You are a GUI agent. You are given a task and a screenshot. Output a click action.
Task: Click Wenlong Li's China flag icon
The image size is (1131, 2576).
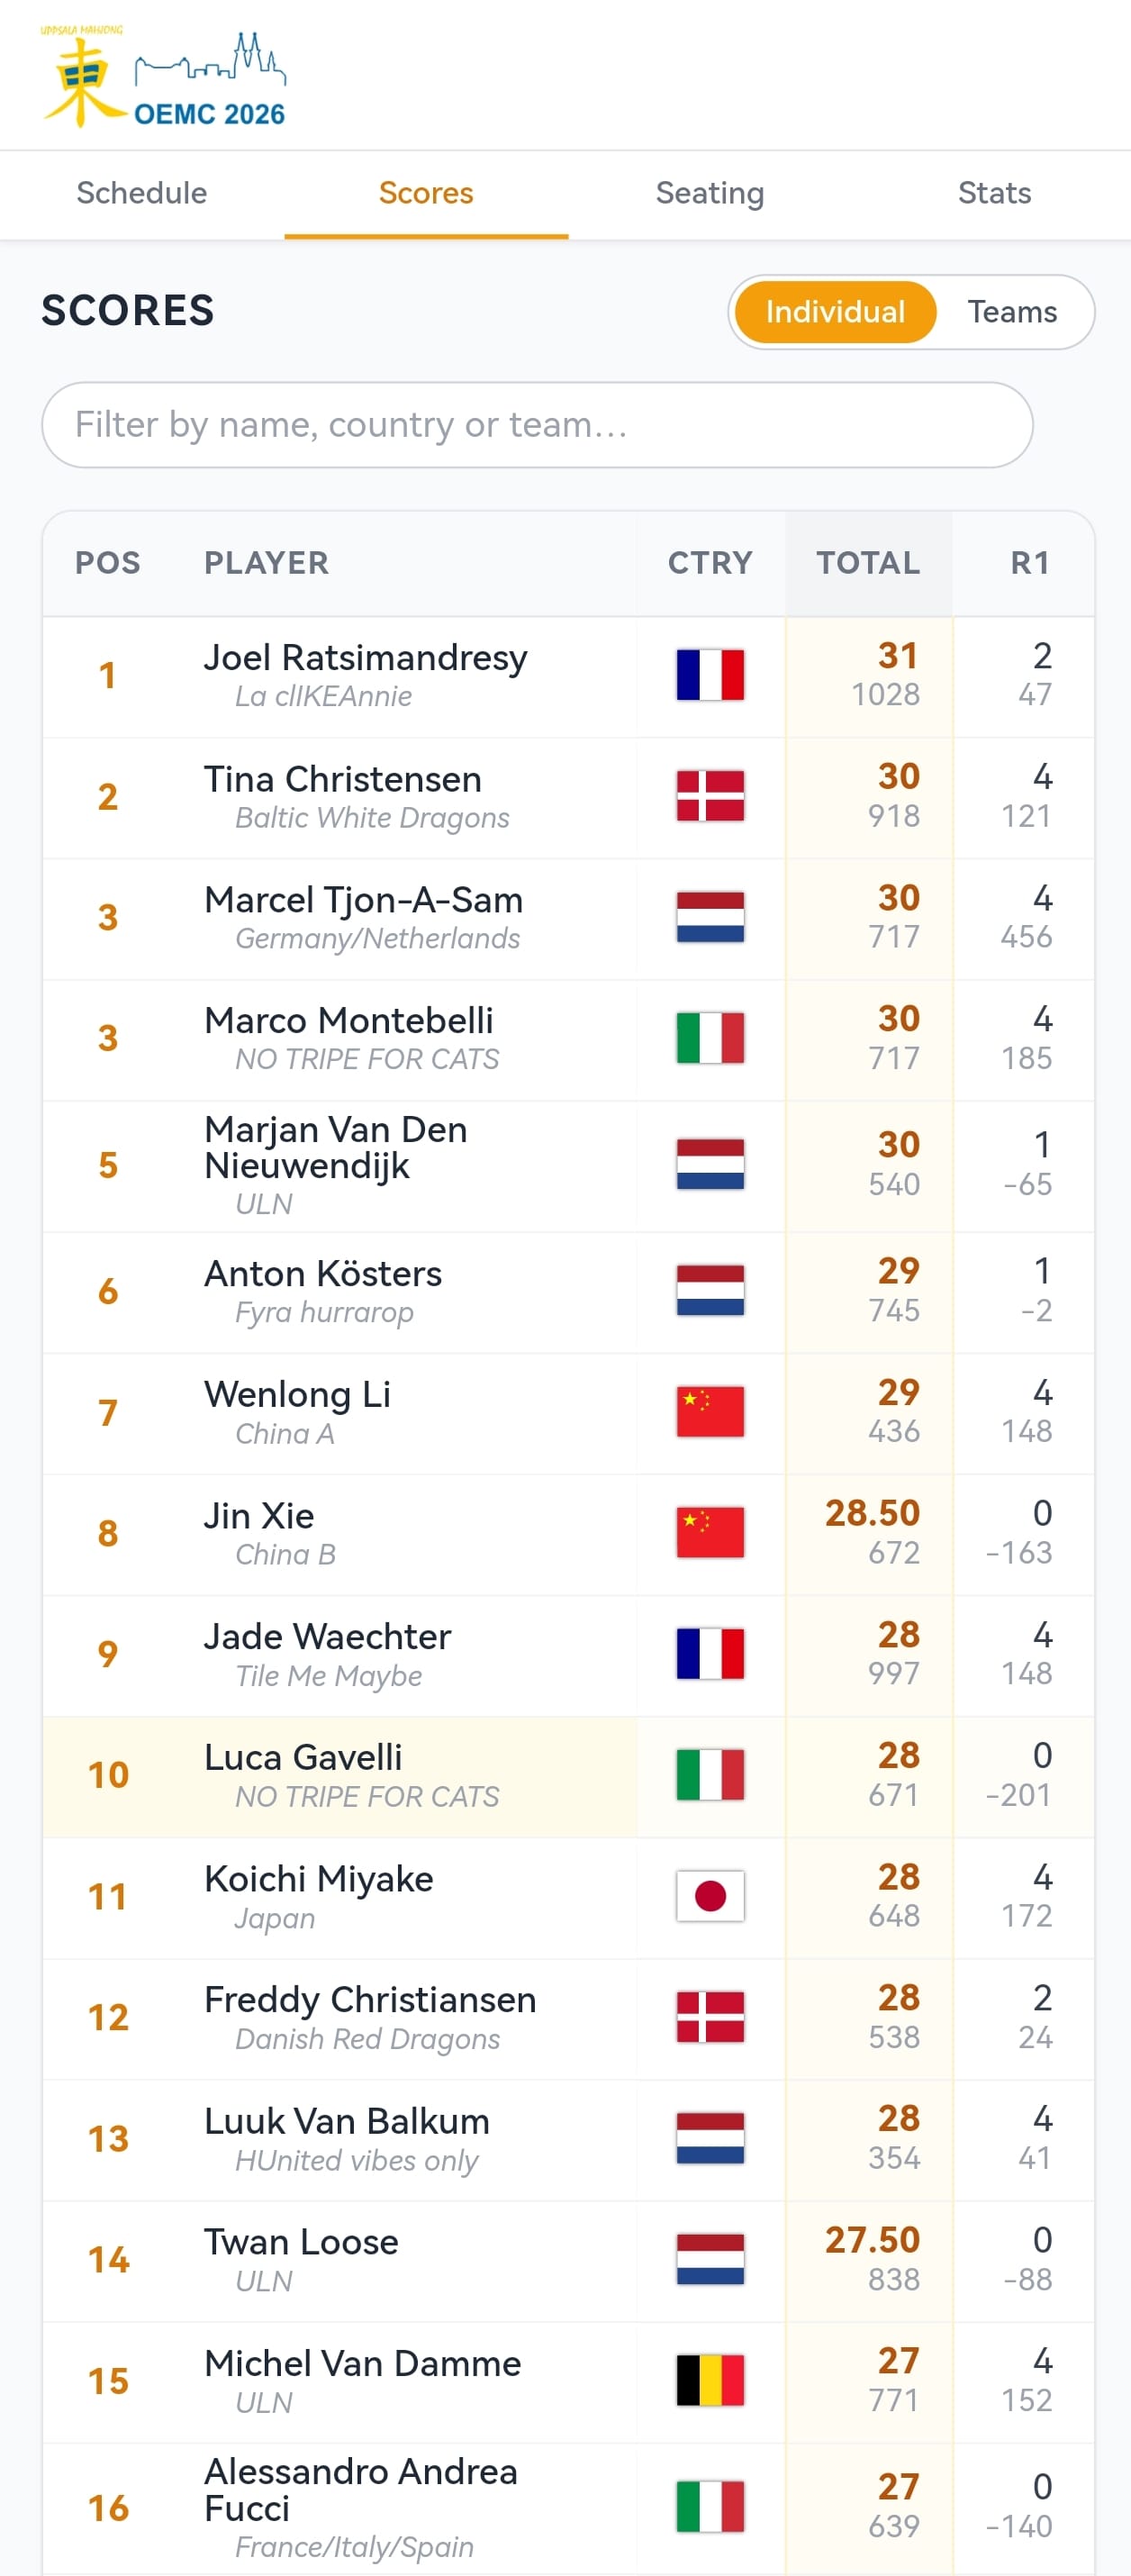pos(710,1411)
